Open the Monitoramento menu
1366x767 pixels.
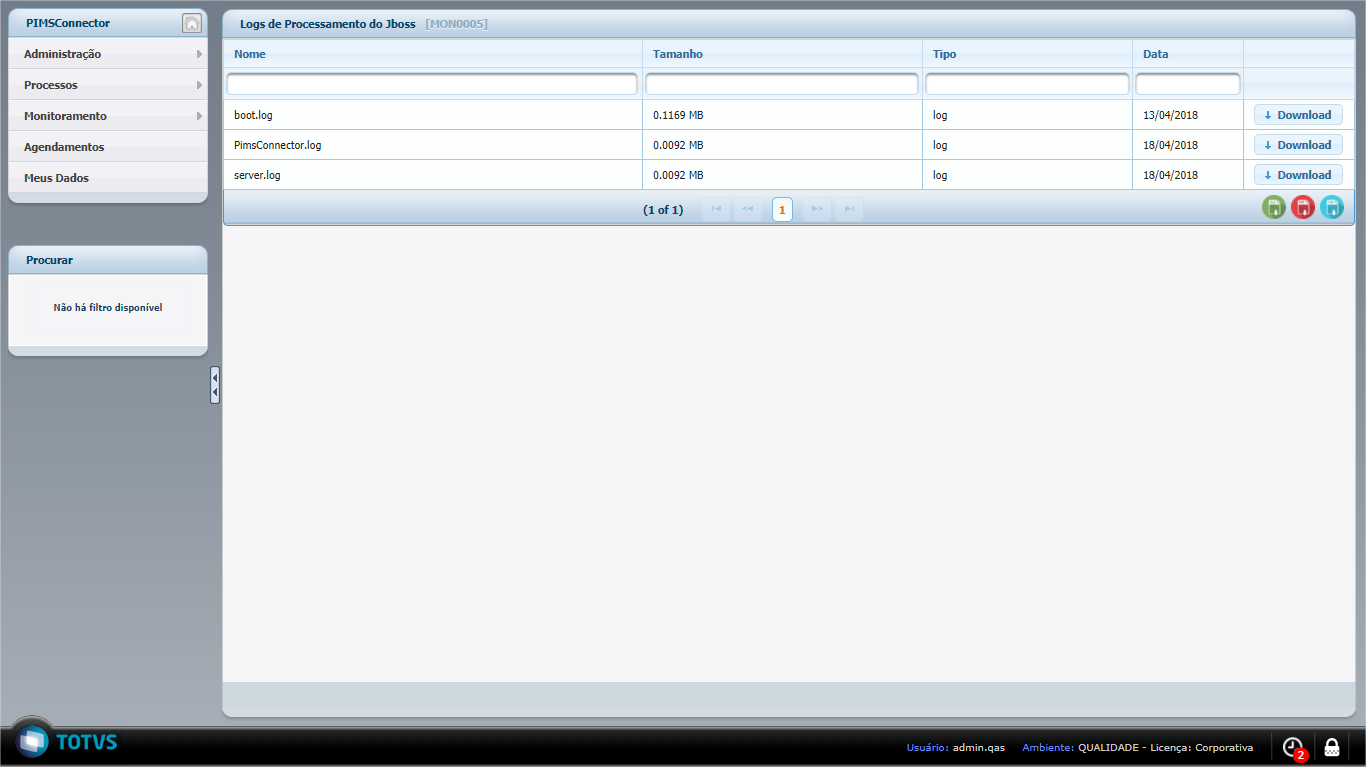pyautogui.click(x=108, y=116)
